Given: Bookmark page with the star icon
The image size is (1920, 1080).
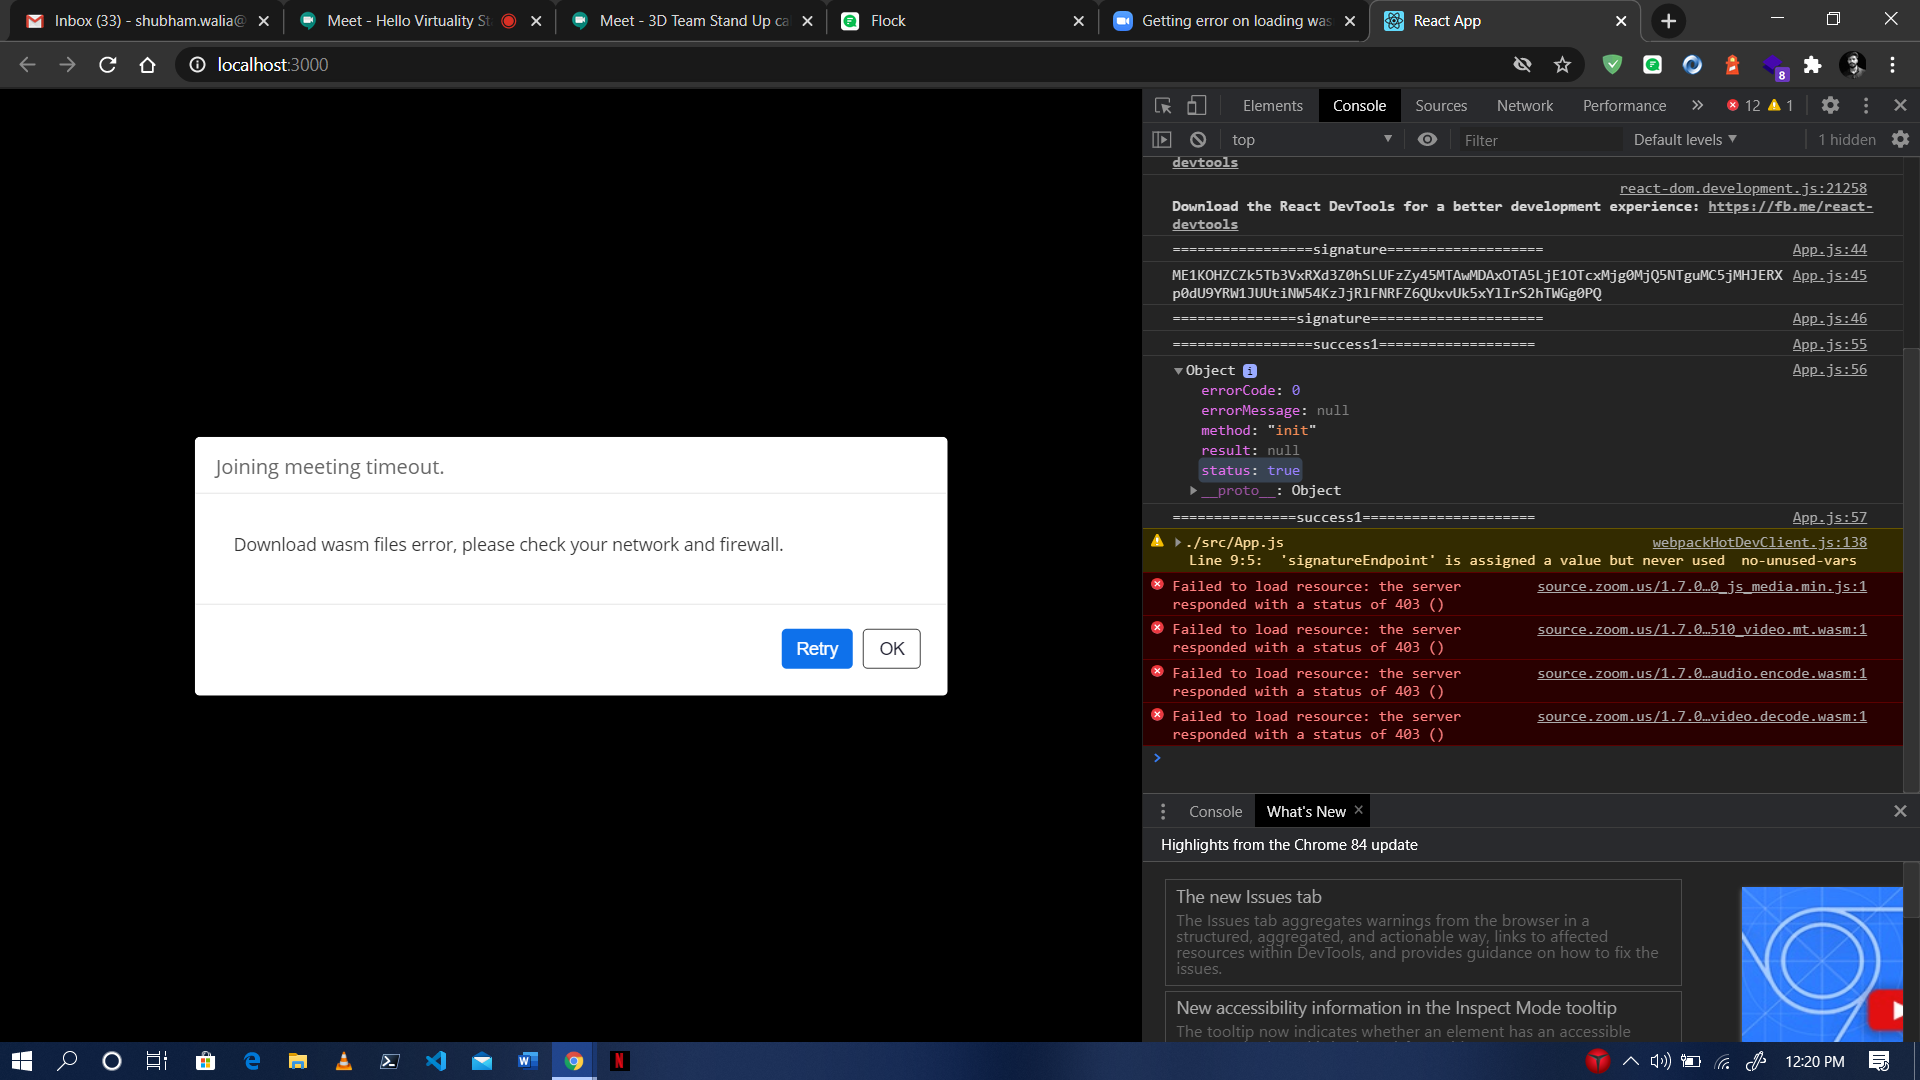Looking at the screenshot, I should click(x=1562, y=65).
